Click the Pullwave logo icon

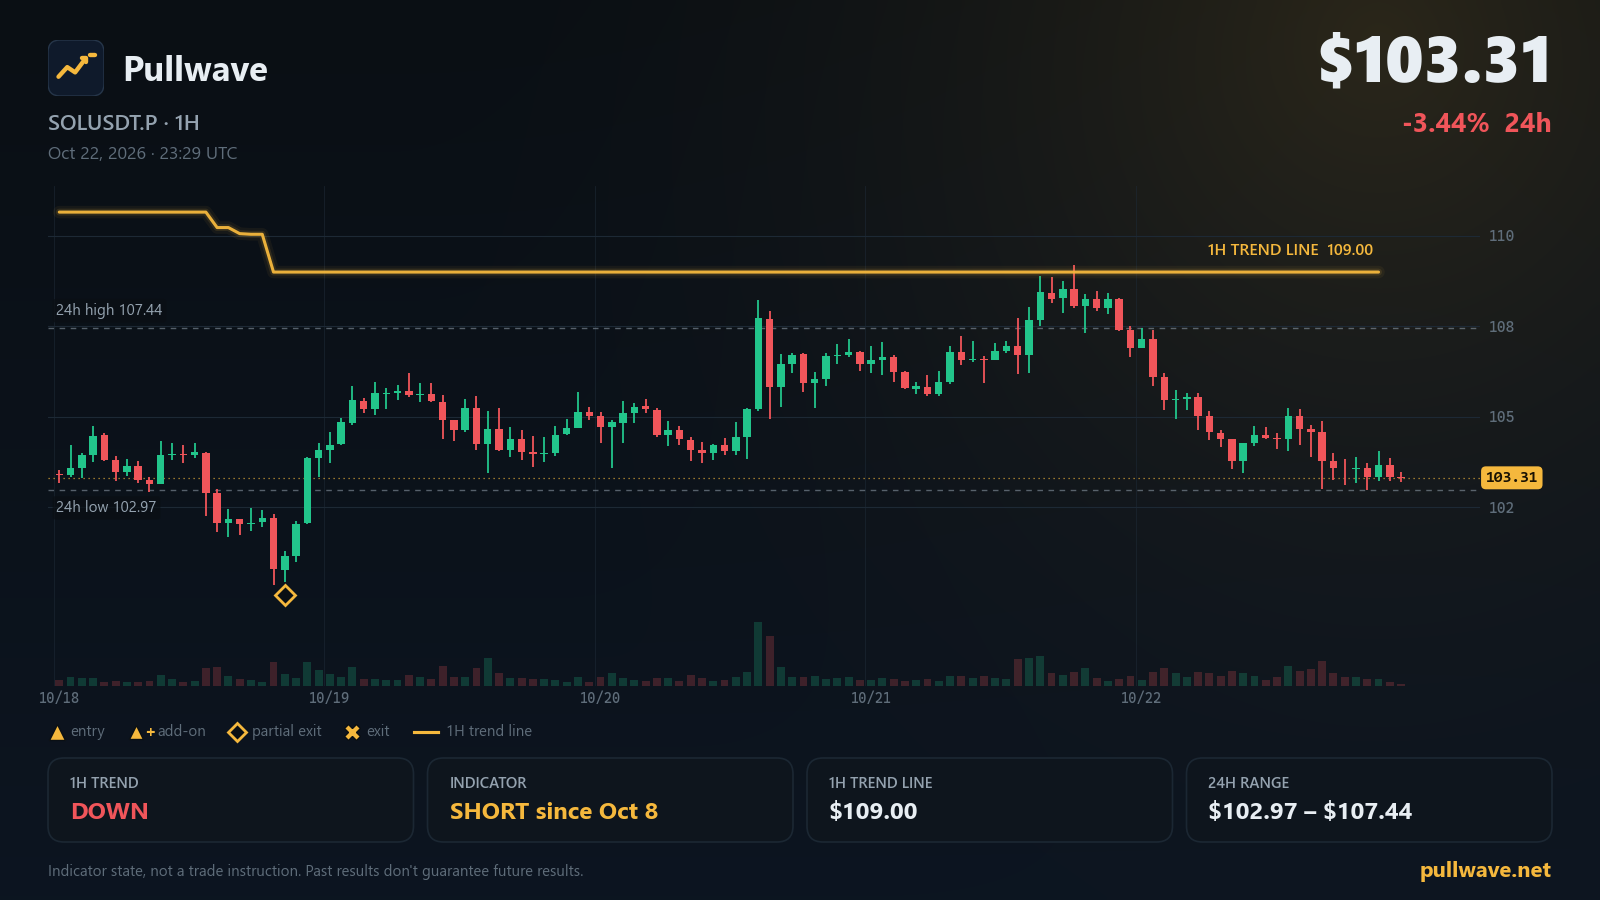pos(76,68)
